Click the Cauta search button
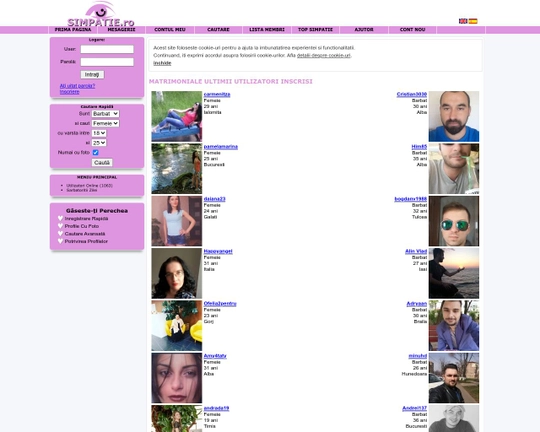Screen dimensions: 540x432 point(102,163)
